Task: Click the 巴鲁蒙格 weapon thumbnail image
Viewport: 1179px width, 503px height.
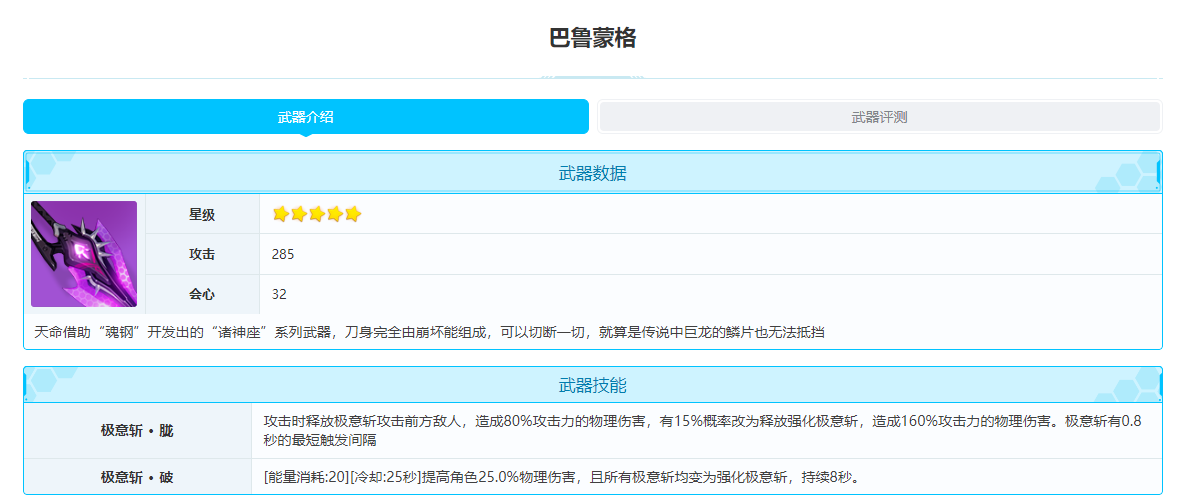Action: click(84, 253)
